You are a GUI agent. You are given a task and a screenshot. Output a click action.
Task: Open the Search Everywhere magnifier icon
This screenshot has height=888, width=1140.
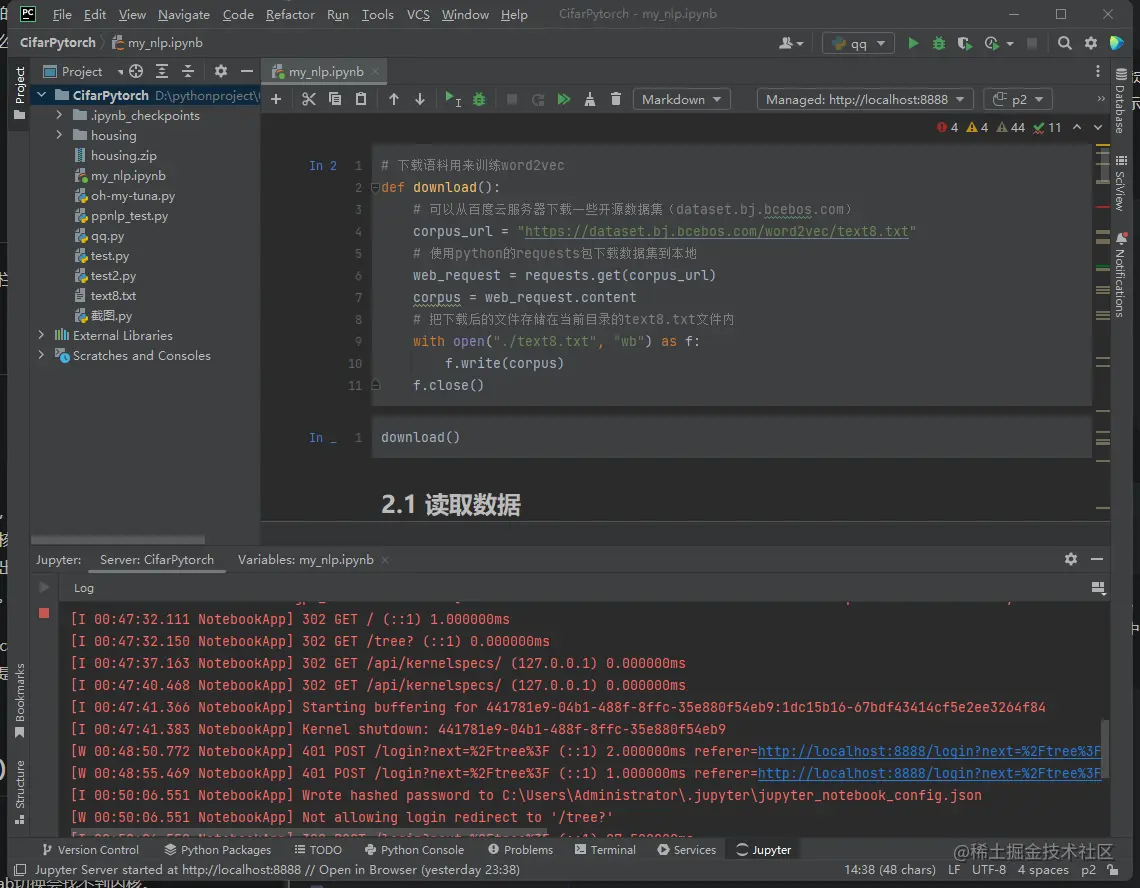[1064, 43]
